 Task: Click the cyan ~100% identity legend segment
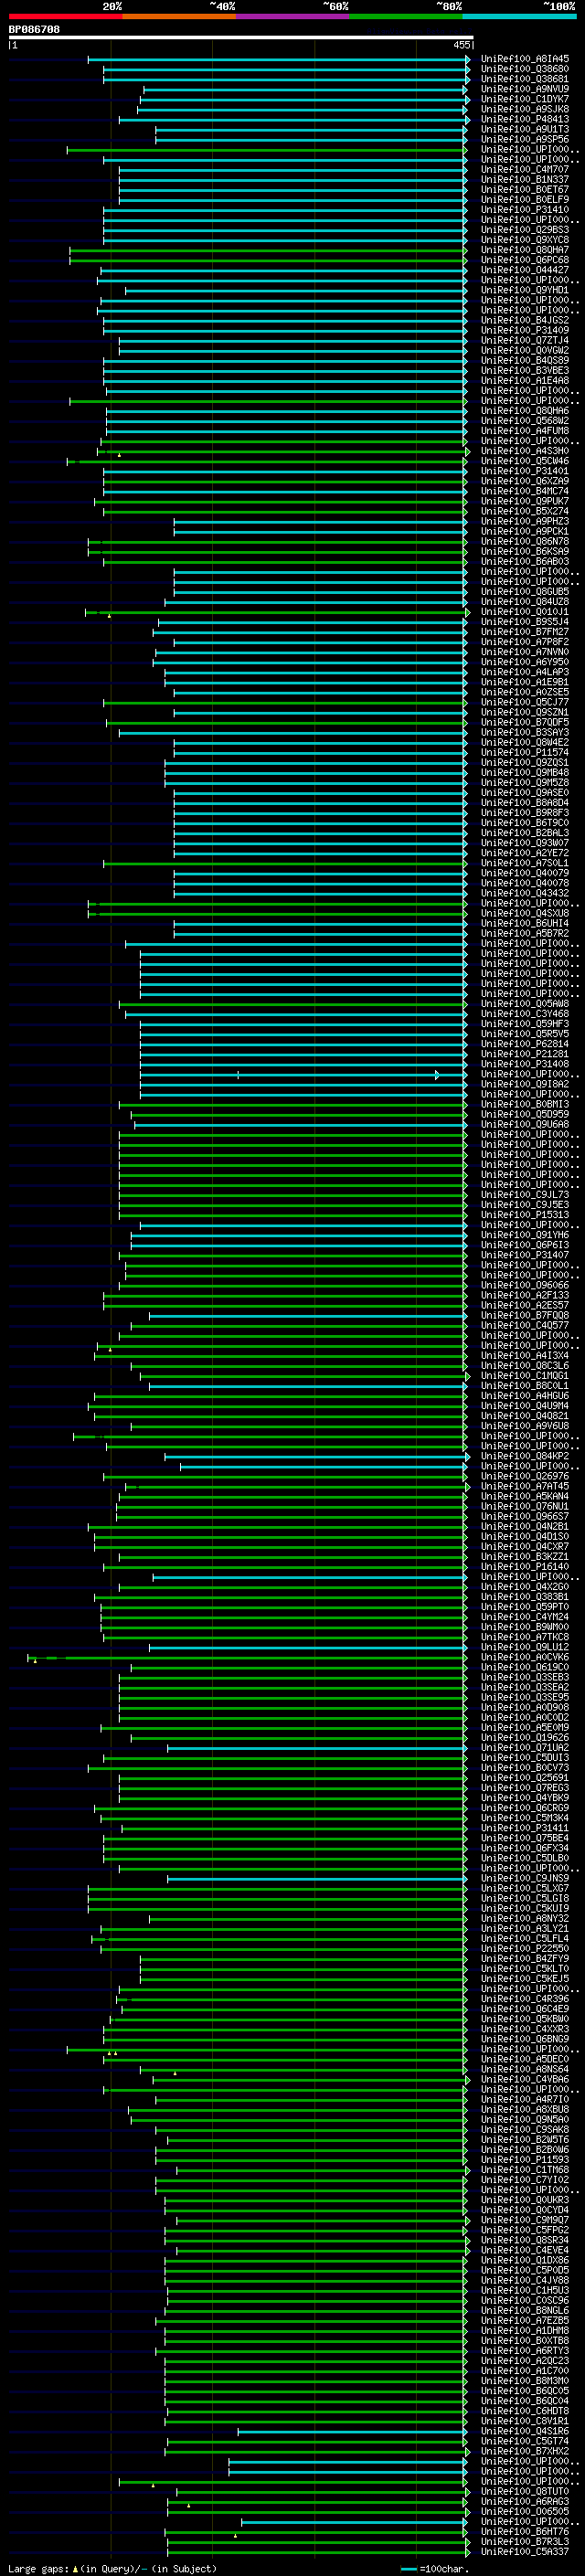point(519,16)
